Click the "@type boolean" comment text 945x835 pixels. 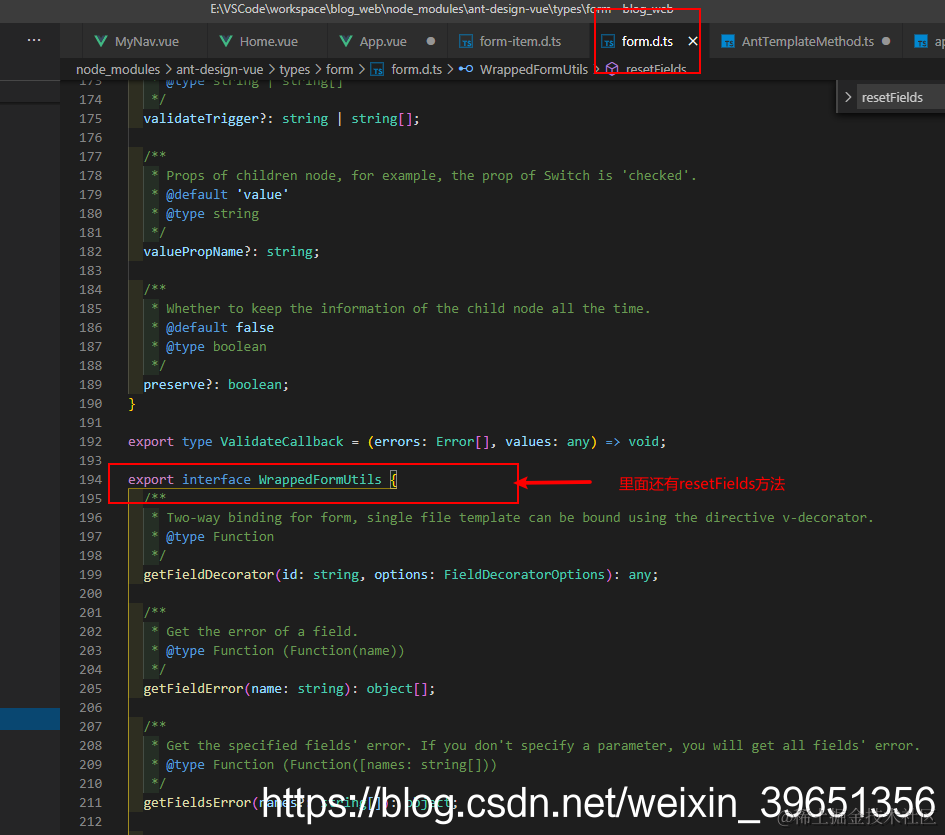(216, 347)
